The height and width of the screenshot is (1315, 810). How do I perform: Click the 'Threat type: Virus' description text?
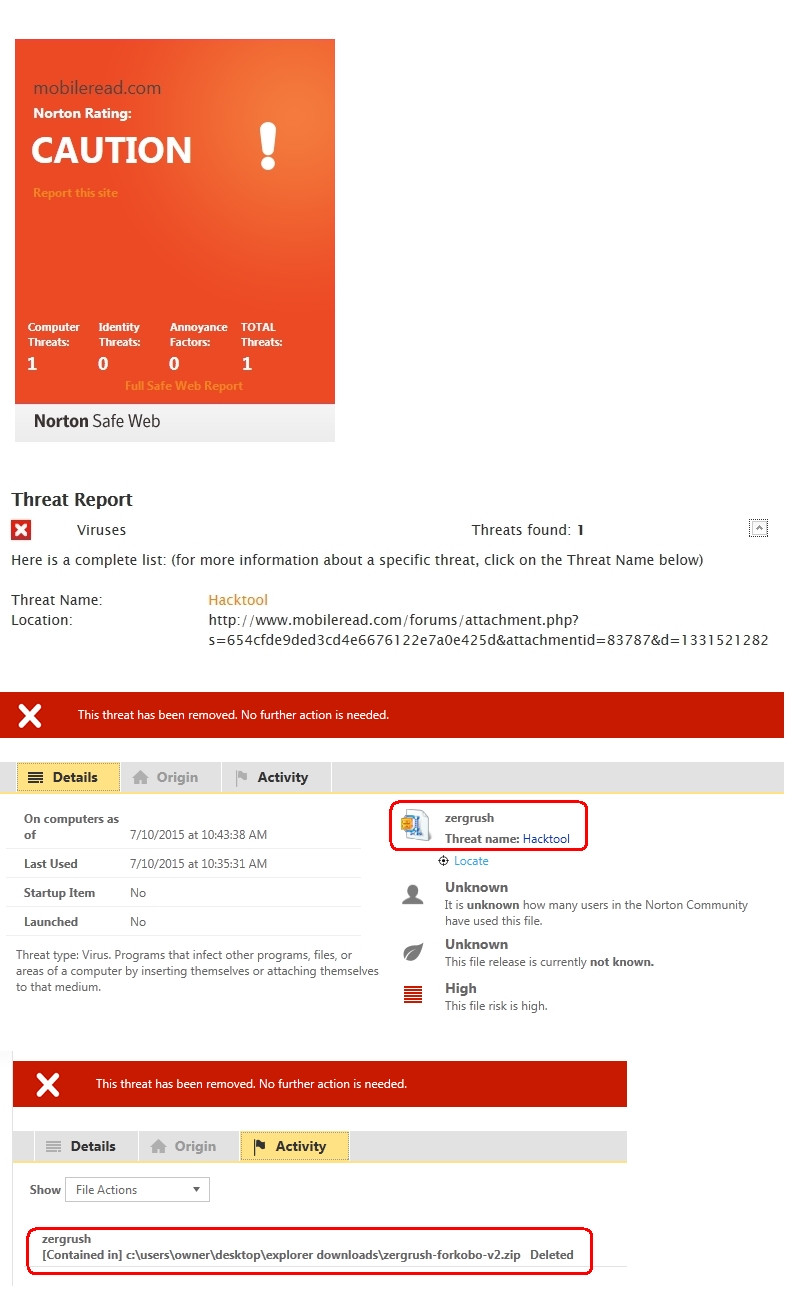tap(197, 971)
